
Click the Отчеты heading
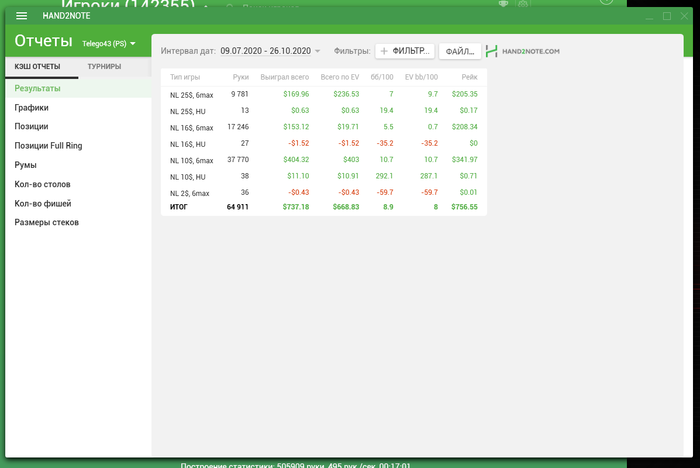pos(43,41)
